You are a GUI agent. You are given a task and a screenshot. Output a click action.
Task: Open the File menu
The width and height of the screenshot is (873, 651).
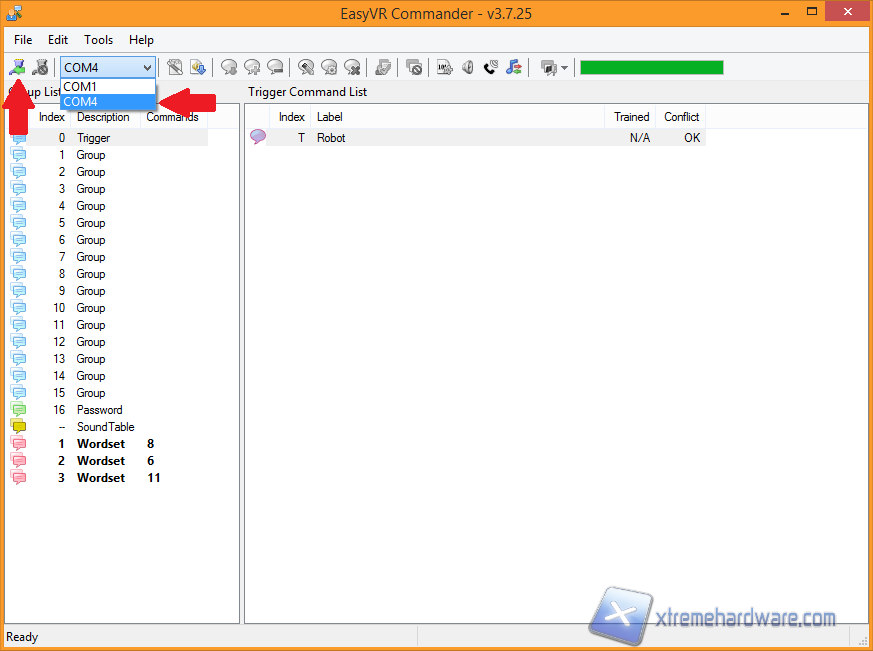(x=23, y=40)
